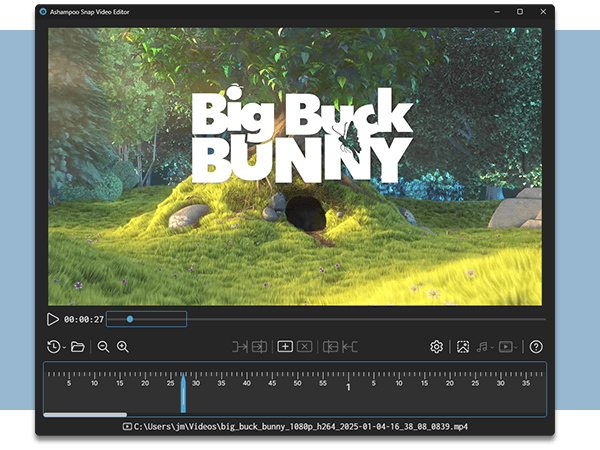Open the help question mark icon
600x450 pixels.
coord(536,347)
